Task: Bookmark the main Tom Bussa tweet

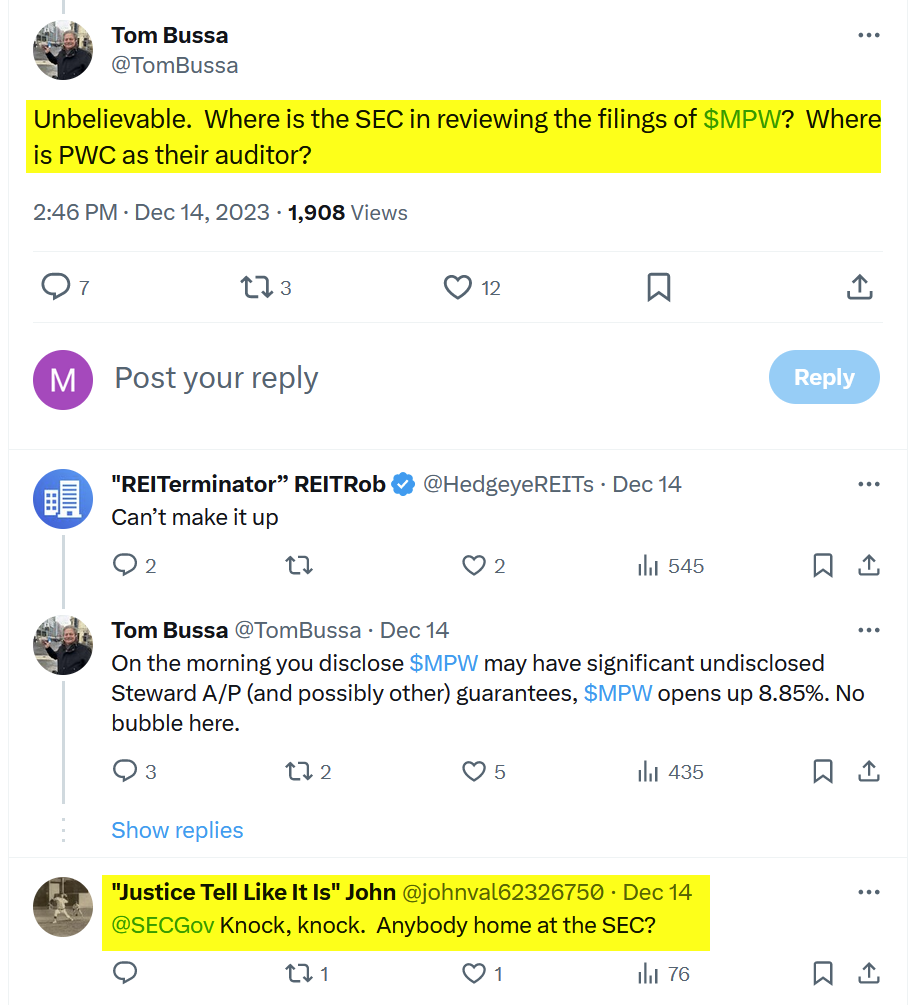Action: 658,288
